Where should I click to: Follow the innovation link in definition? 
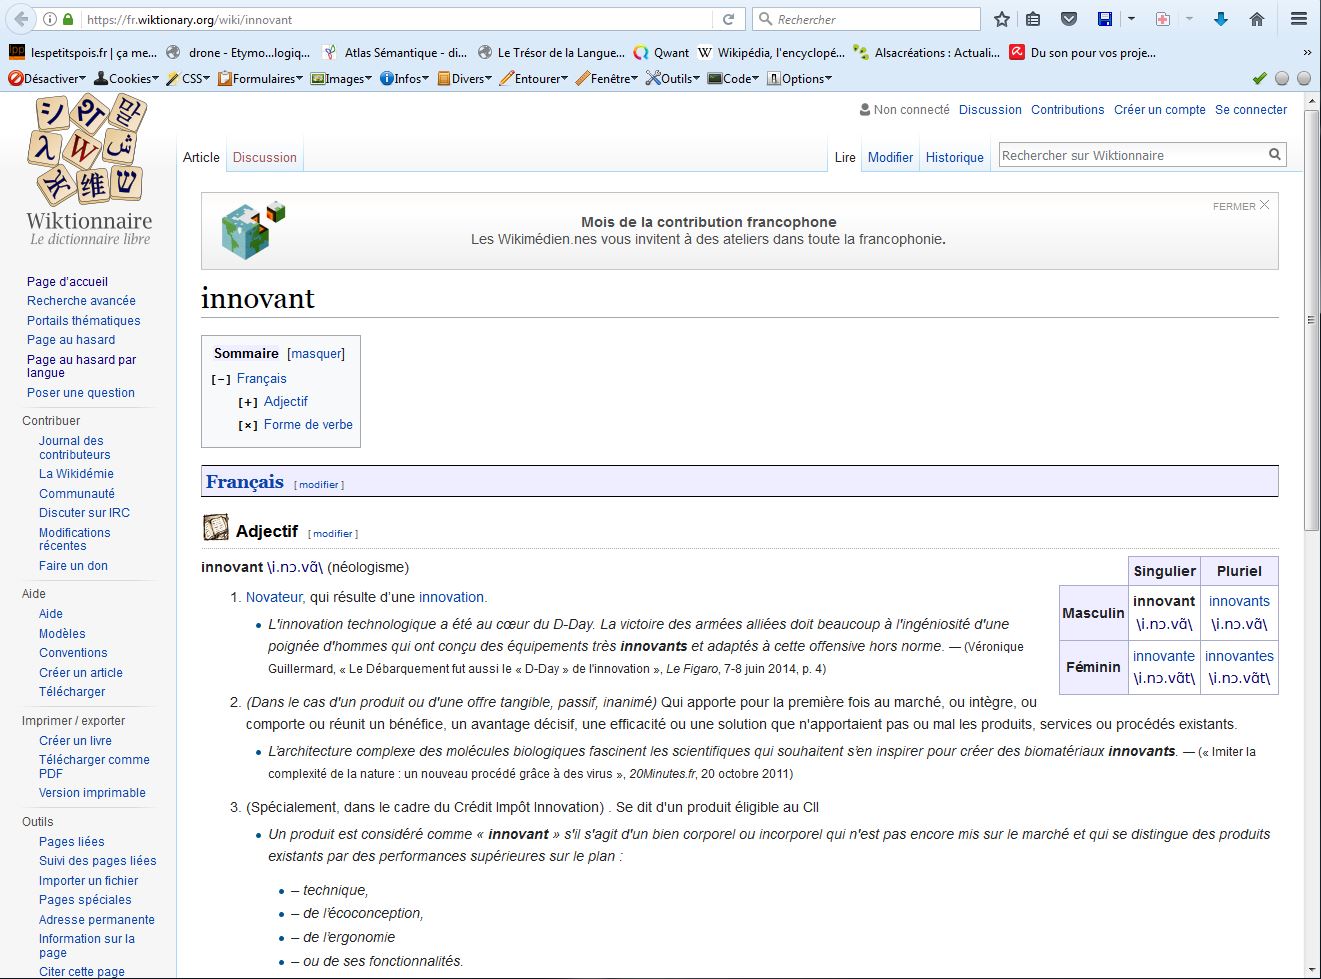pos(450,597)
